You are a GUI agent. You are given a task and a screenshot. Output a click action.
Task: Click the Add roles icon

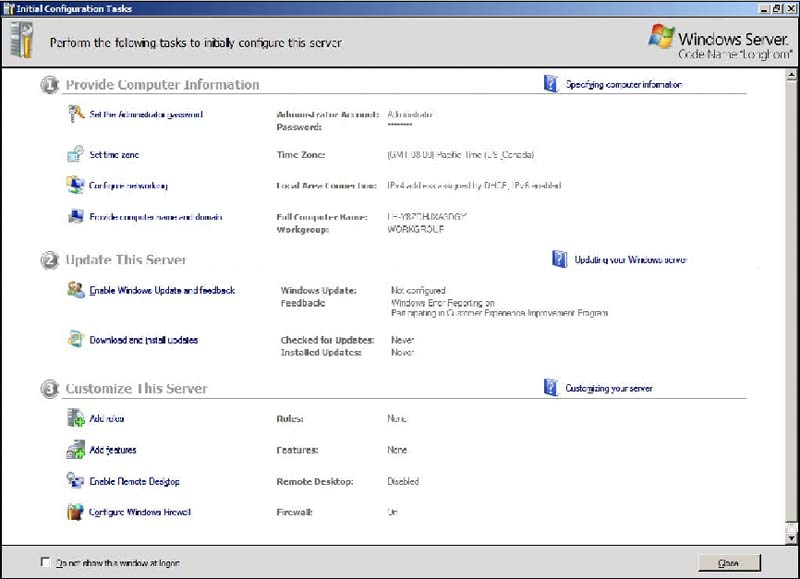tap(76, 418)
